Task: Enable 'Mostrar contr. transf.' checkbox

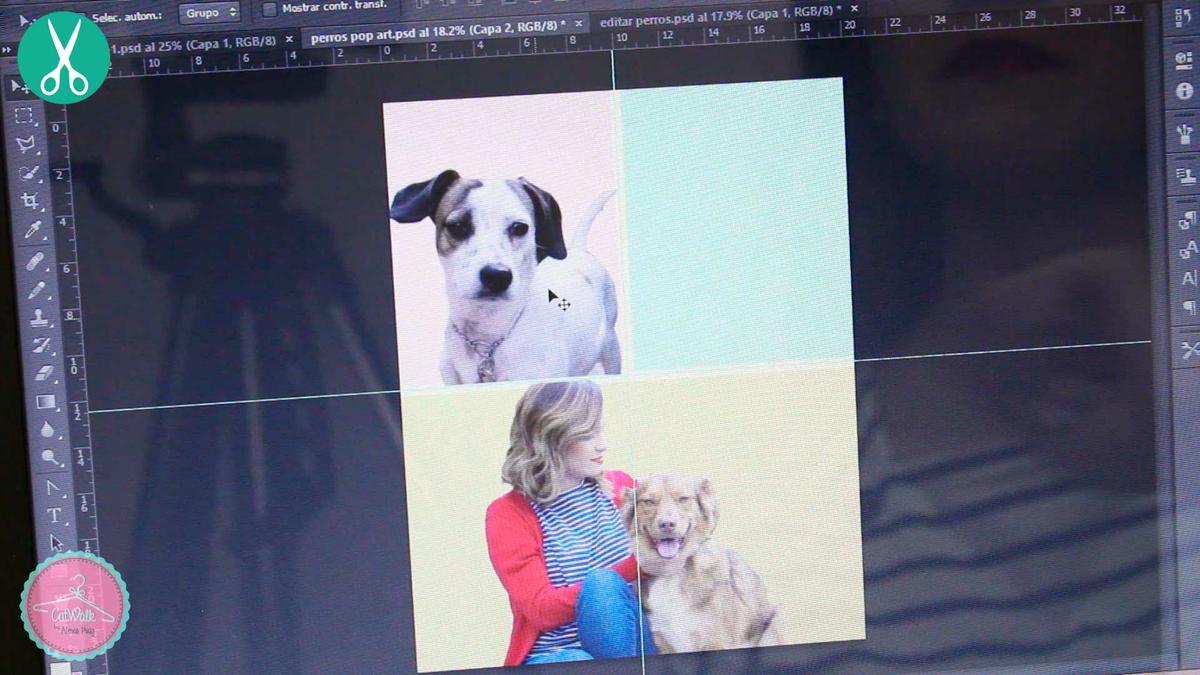Action: (x=270, y=9)
